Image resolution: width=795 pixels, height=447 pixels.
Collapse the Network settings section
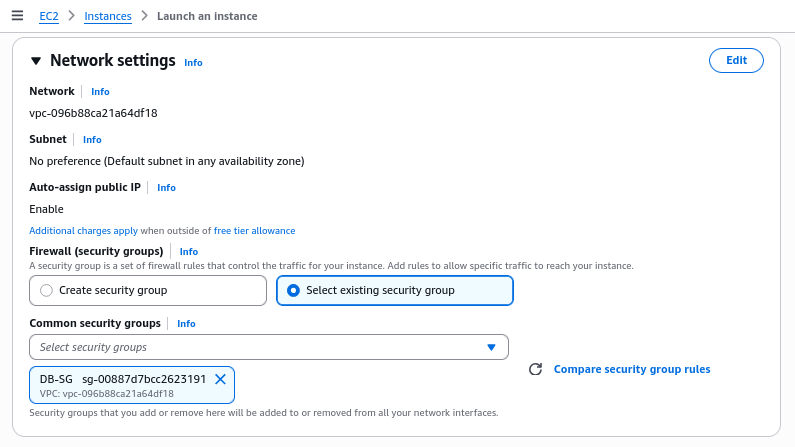click(x=36, y=61)
